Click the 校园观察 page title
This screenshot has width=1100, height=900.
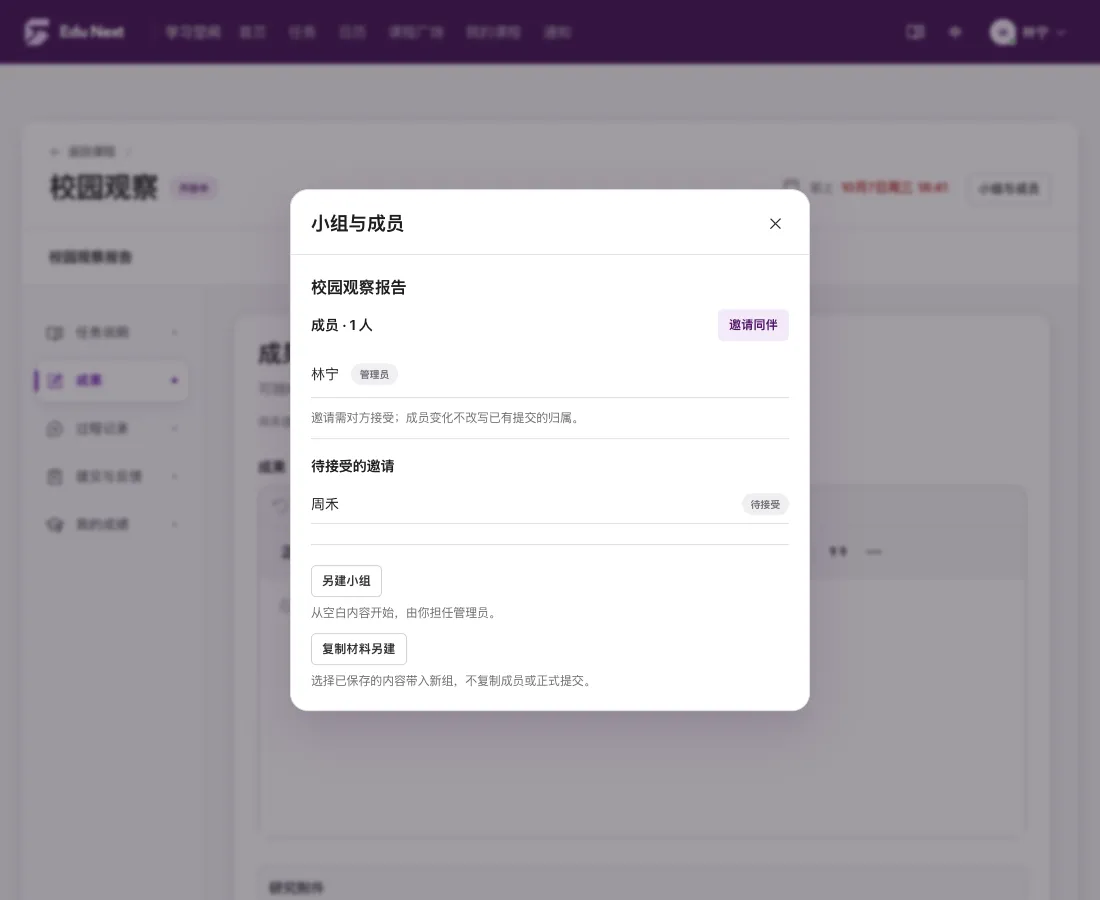point(104,187)
